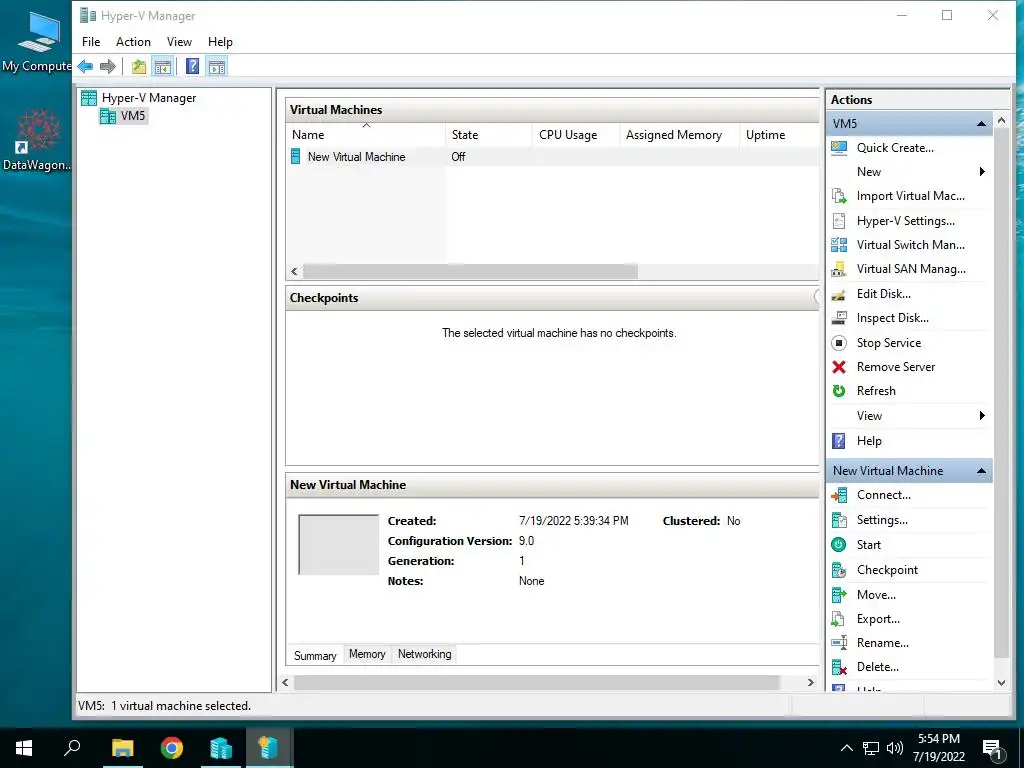Select the VM5 server tree node
Image resolution: width=1024 pixels, height=768 pixels.
(x=123, y=116)
